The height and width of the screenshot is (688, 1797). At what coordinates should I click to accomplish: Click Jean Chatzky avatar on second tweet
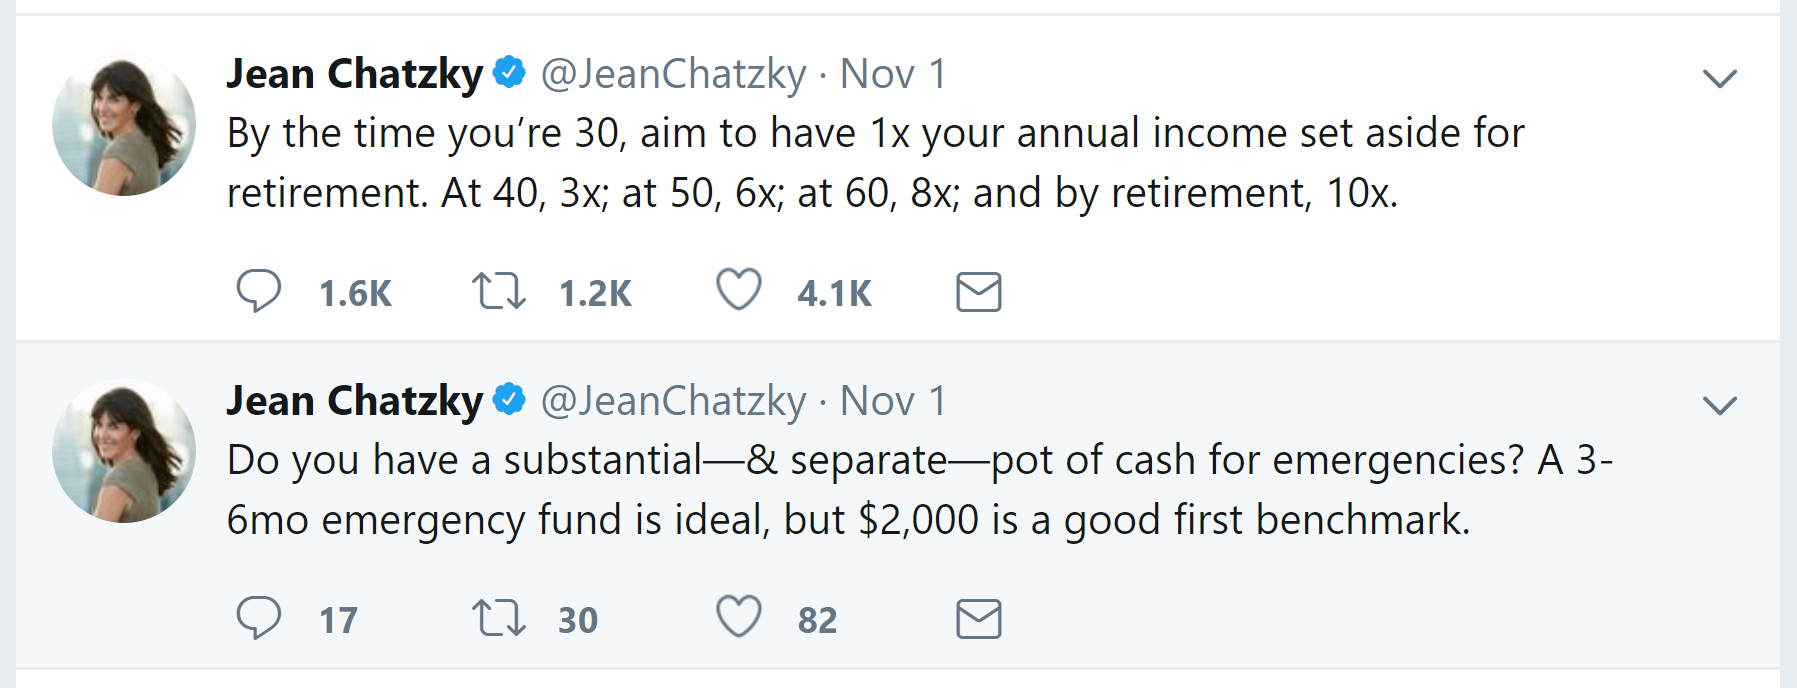click(124, 451)
